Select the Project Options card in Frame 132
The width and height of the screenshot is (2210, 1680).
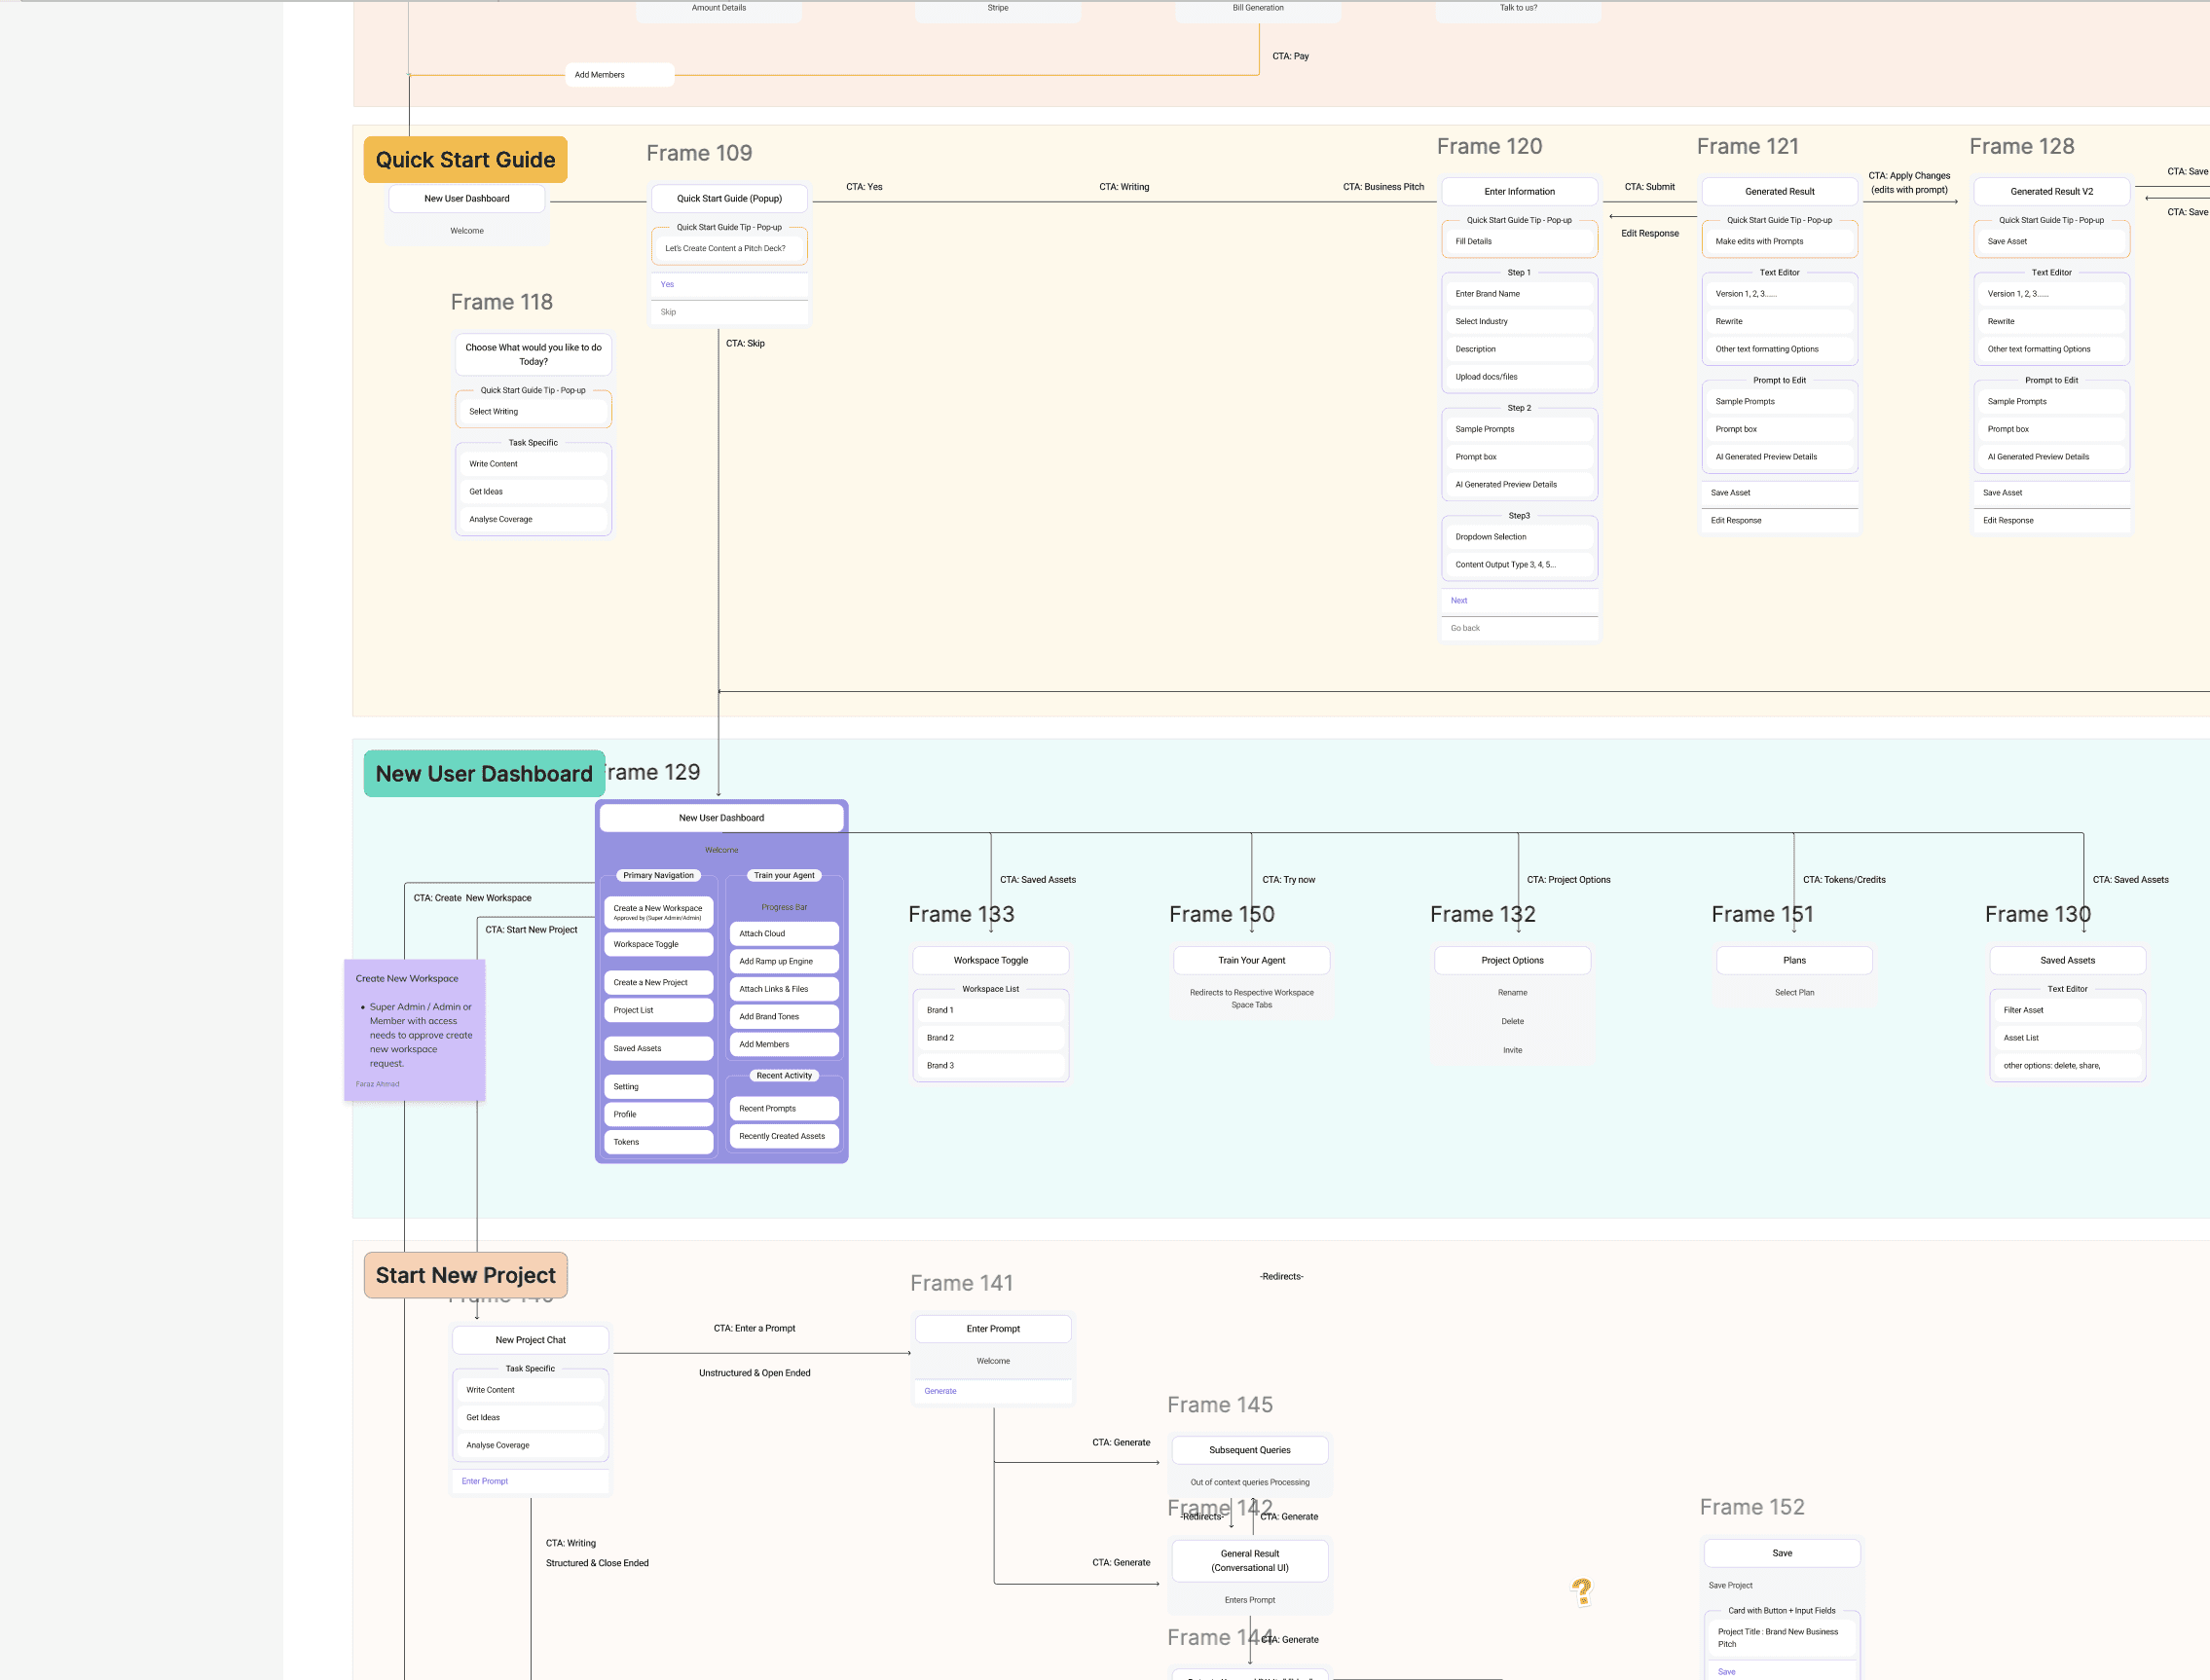point(1511,960)
